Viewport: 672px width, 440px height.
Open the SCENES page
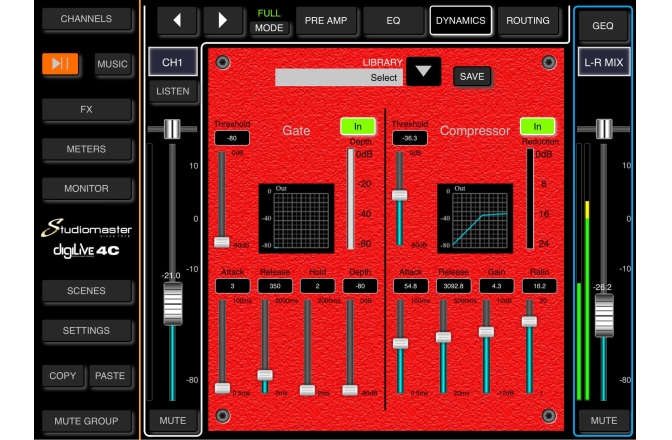86,290
